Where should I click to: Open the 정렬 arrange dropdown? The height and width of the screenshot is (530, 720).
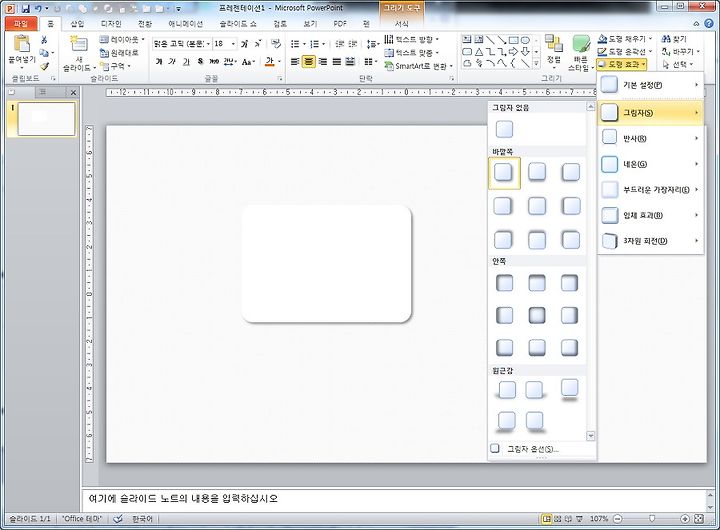tap(554, 52)
